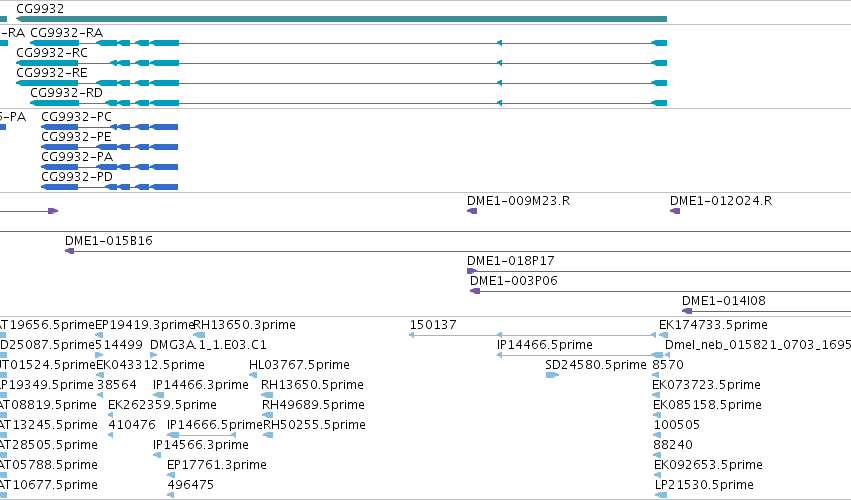This screenshot has height=500, width=851.
Task: Select the RH49689.5prime EST label
Action: (313, 406)
